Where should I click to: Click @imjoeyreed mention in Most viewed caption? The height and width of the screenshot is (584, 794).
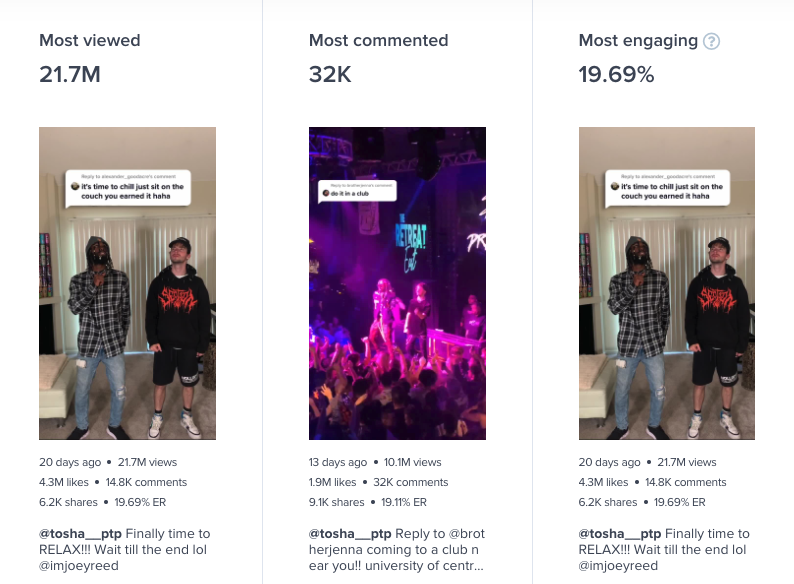pyautogui.click(x=79, y=566)
